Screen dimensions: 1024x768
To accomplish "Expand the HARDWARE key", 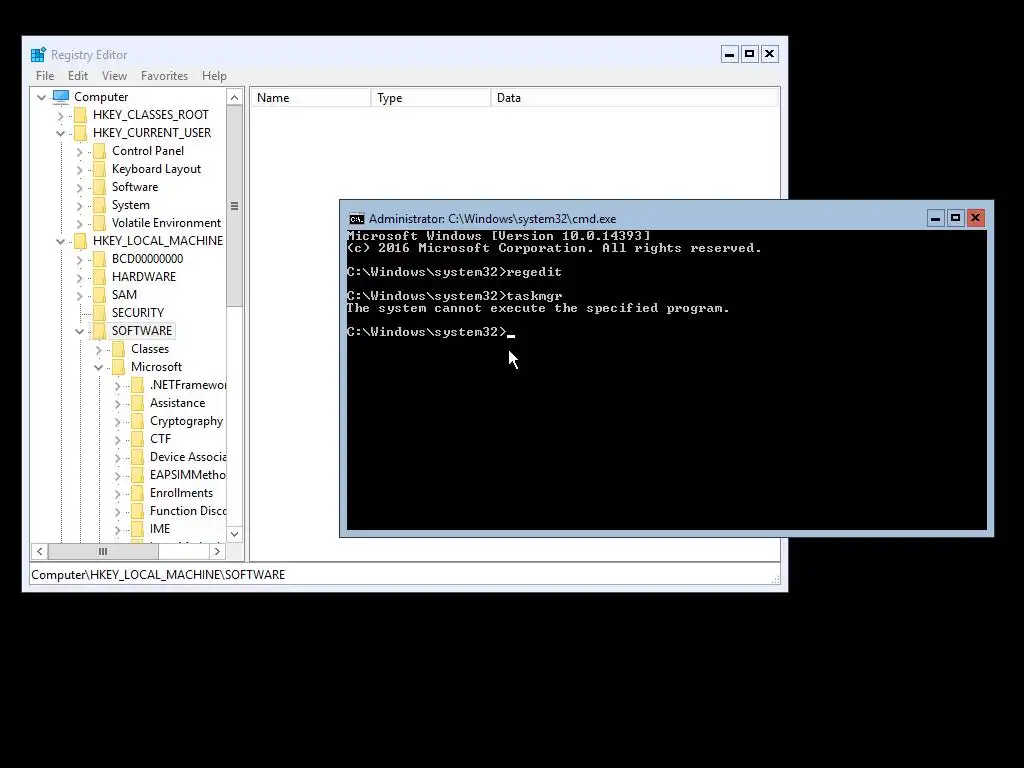I will (80, 278).
